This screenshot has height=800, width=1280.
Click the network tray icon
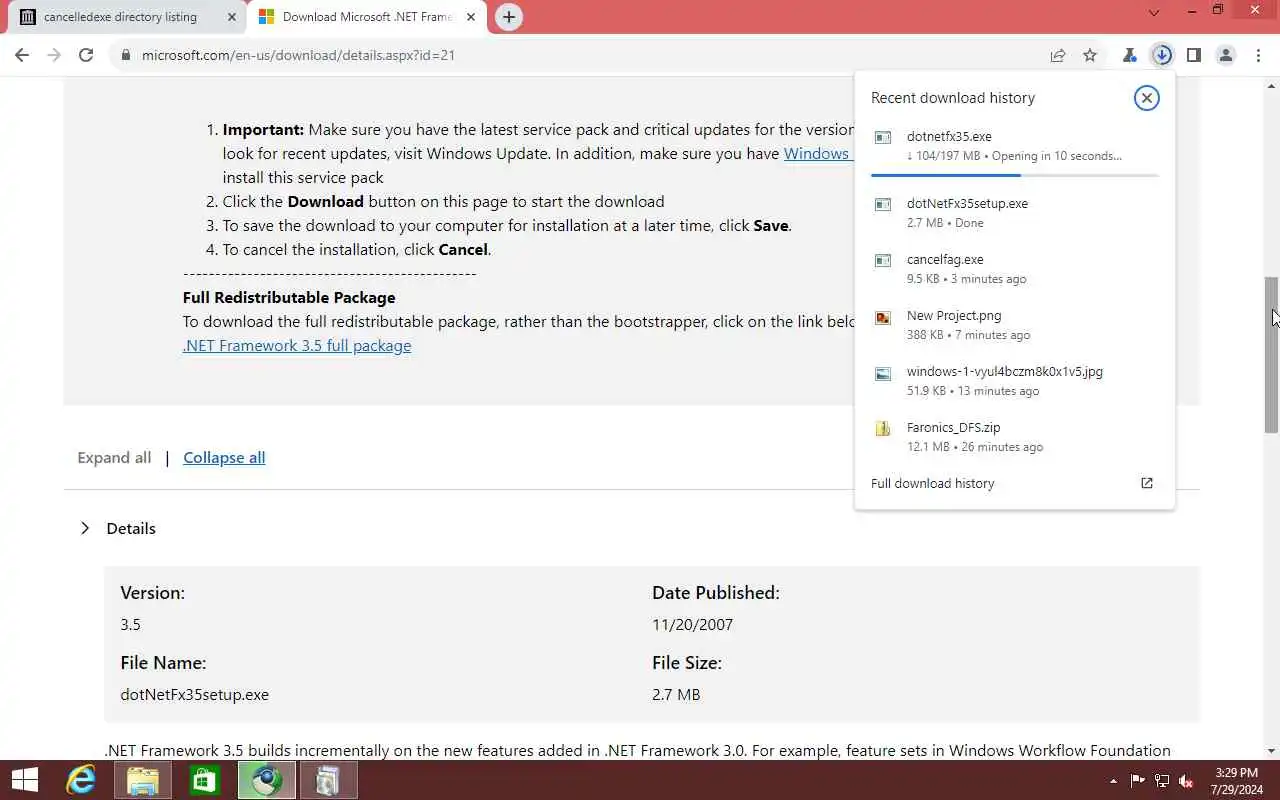pyautogui.click(x=1162, y=781)
